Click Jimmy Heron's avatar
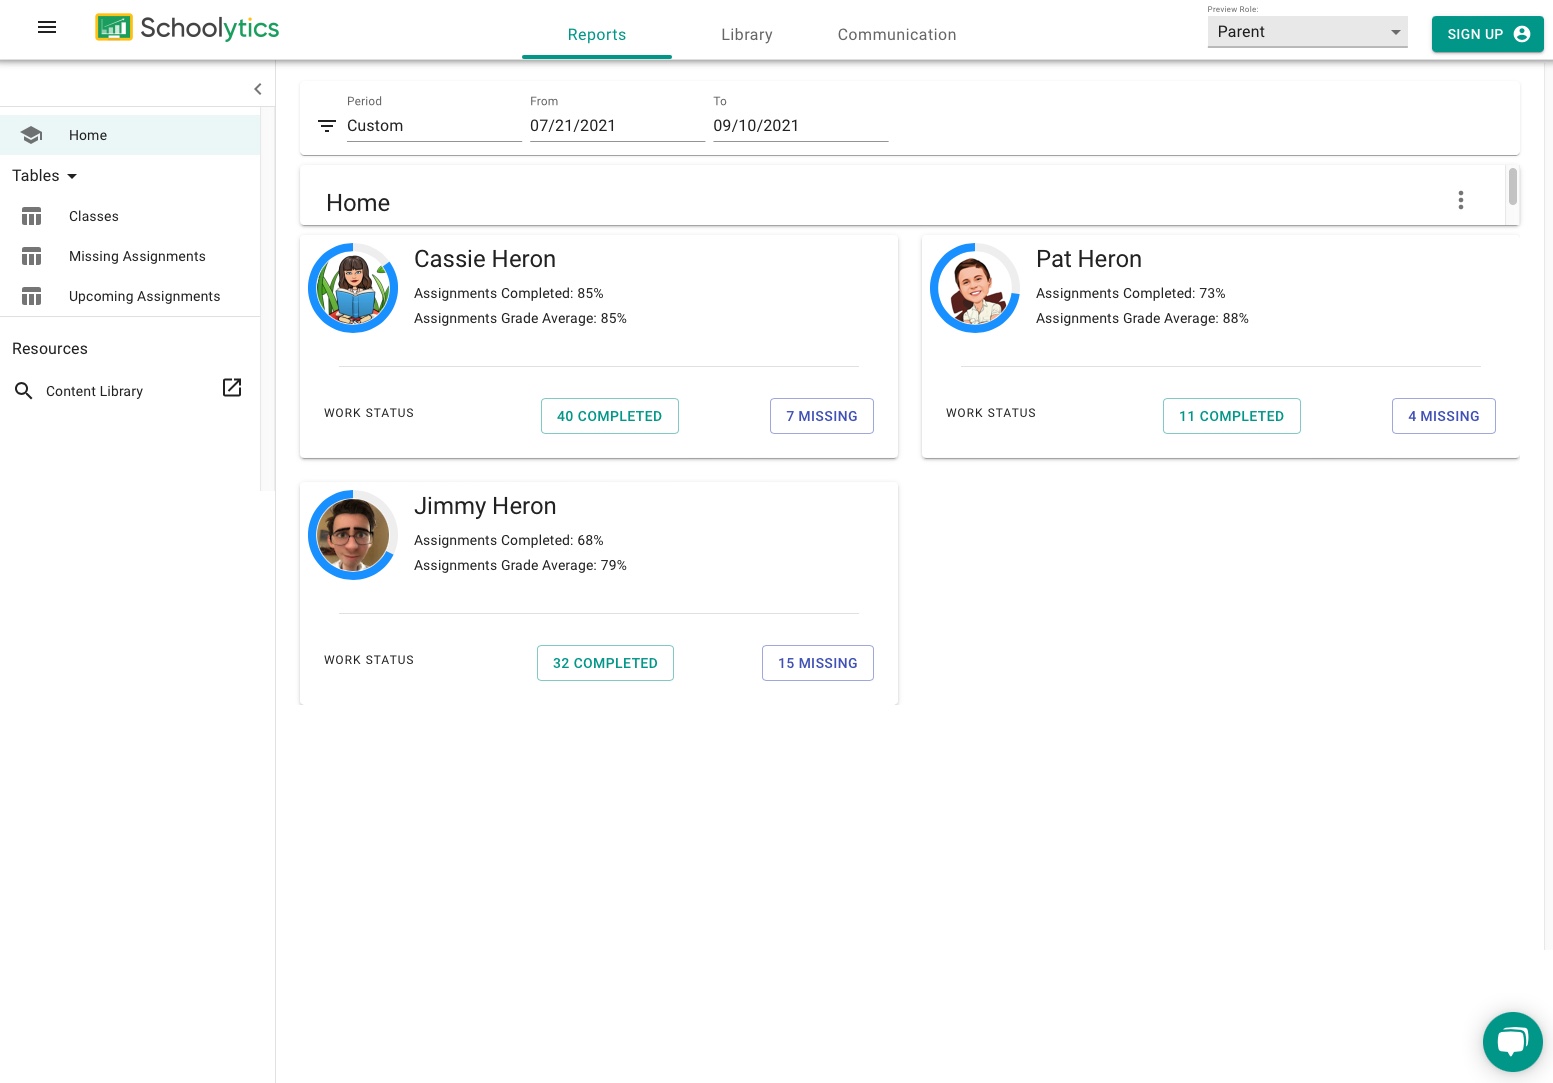 click(x=353, y=535)
